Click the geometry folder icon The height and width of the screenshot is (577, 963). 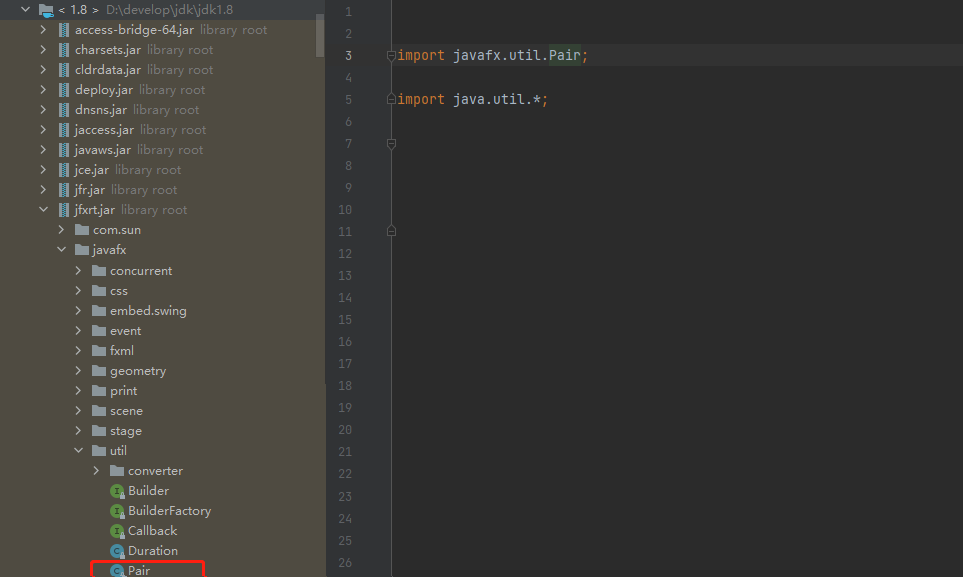[99, 371]
